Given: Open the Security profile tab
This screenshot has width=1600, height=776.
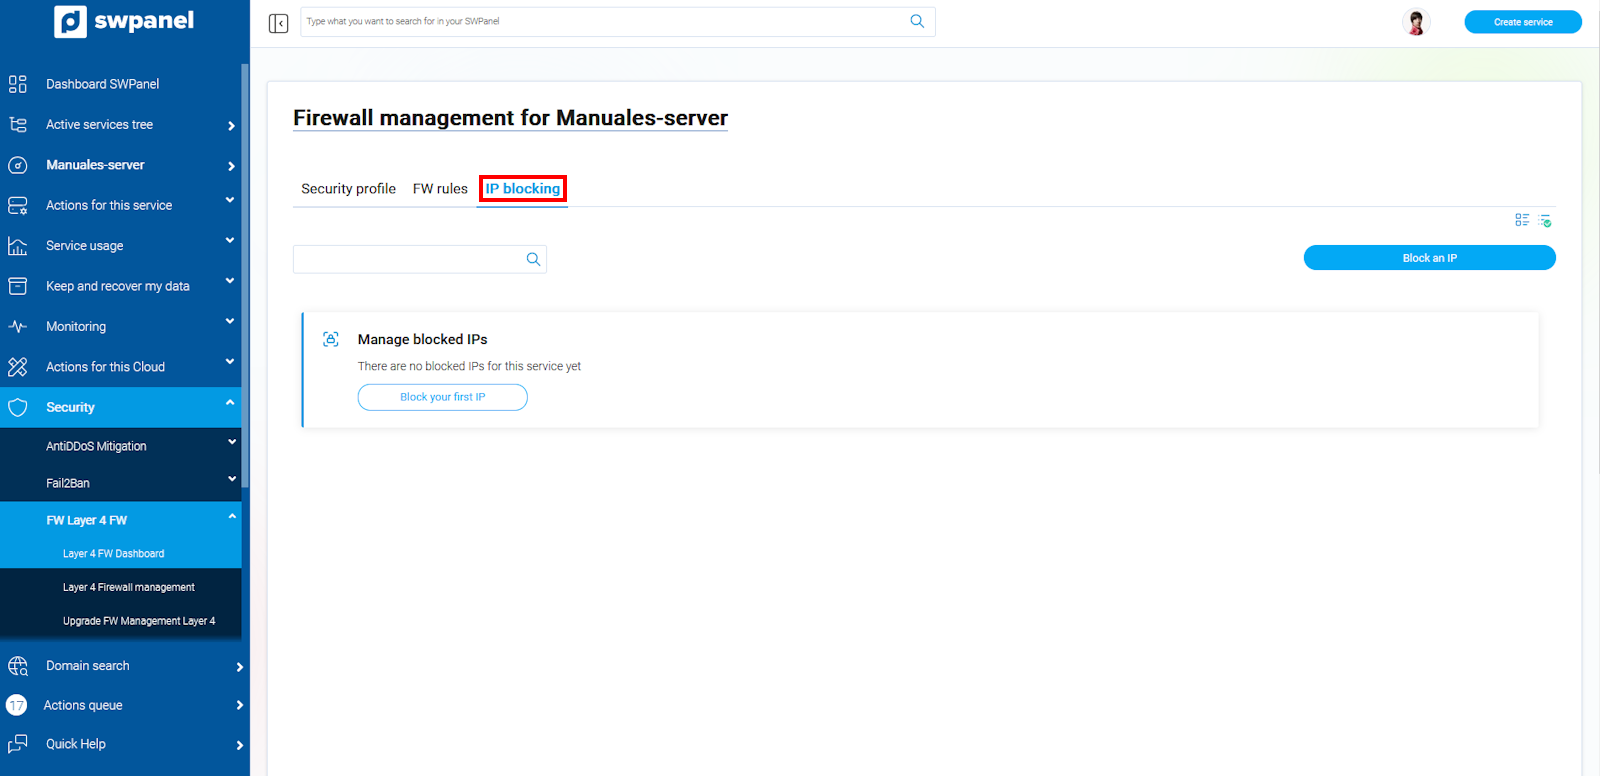Looking at the screenshot, I should pos(348,189).
